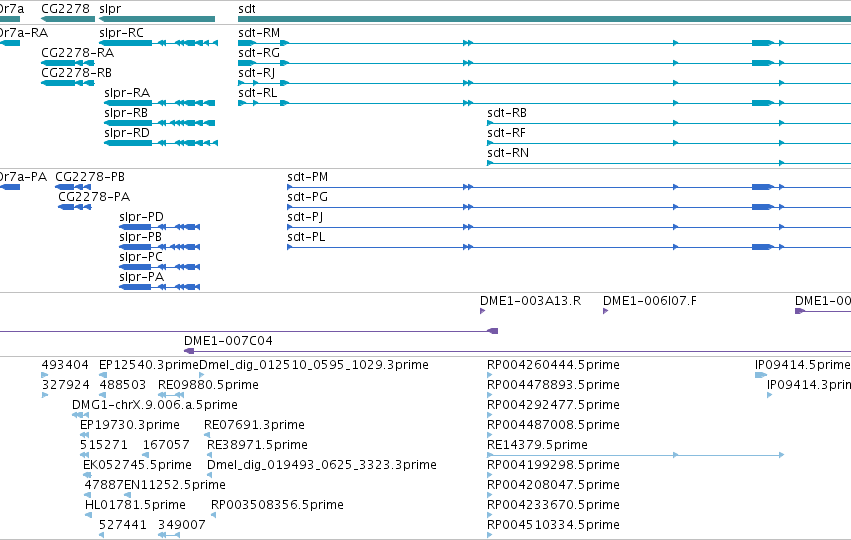Click EST label 515271
The width and height of the screenshot is (851, 540).
(x=104, y=446)
